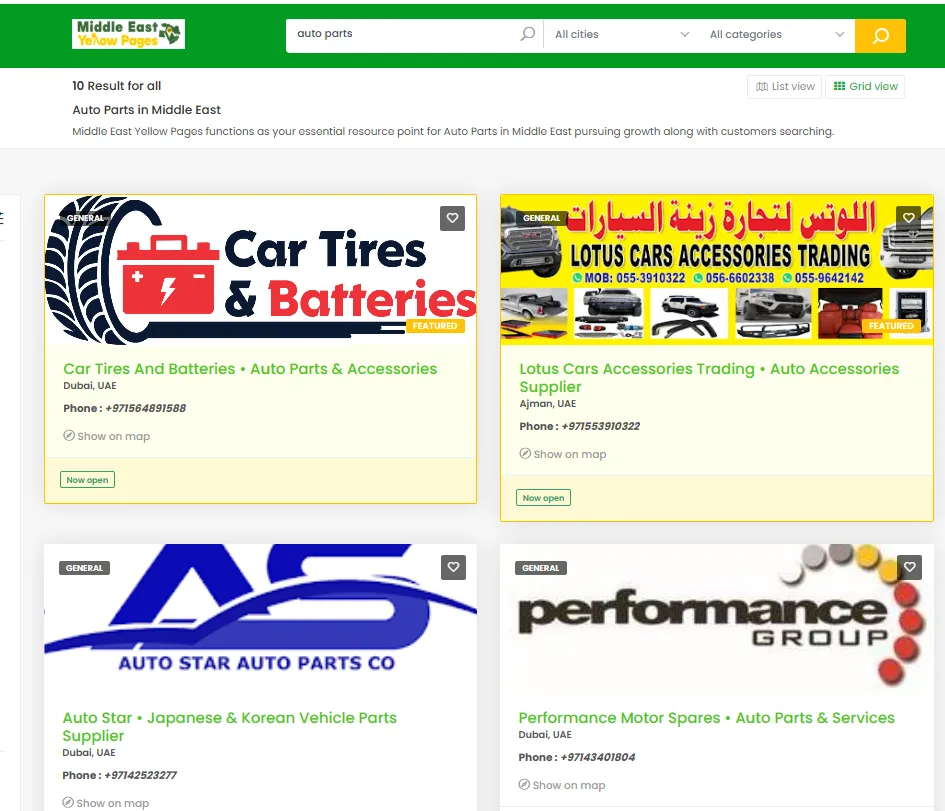Call phone number +97143401804

[x=597, y=757]
